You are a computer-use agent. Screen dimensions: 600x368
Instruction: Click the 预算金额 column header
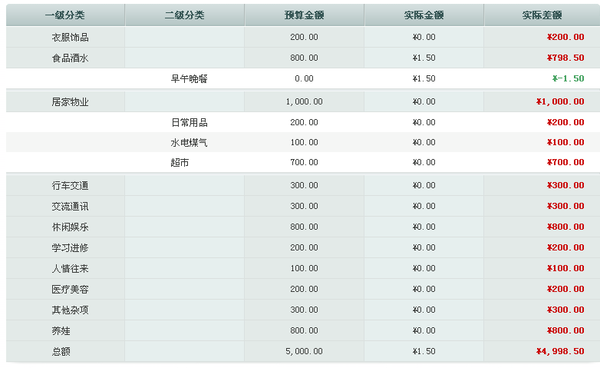click(x=304, y=15)
